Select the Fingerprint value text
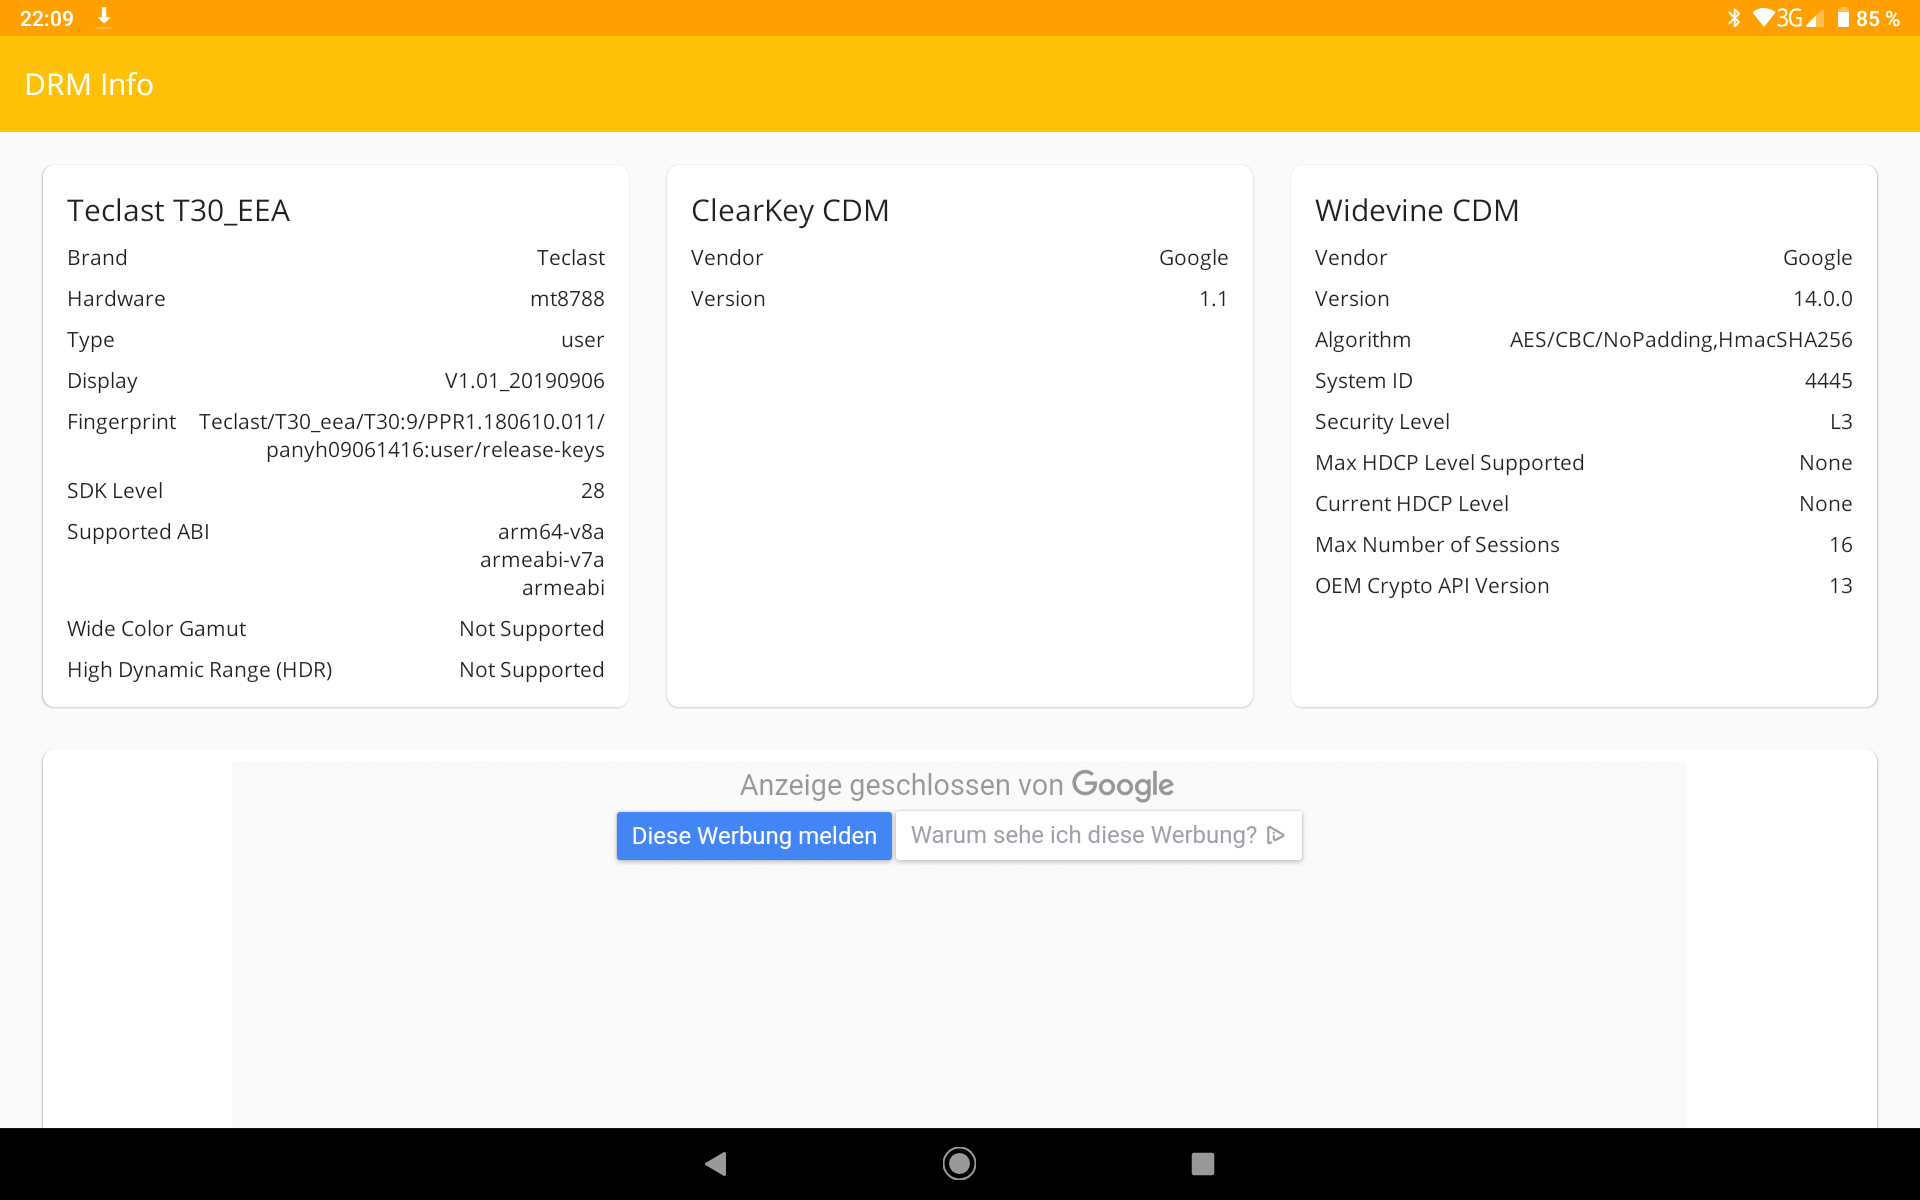This screenshot has width=1920, height=1200. pos(402,436)
